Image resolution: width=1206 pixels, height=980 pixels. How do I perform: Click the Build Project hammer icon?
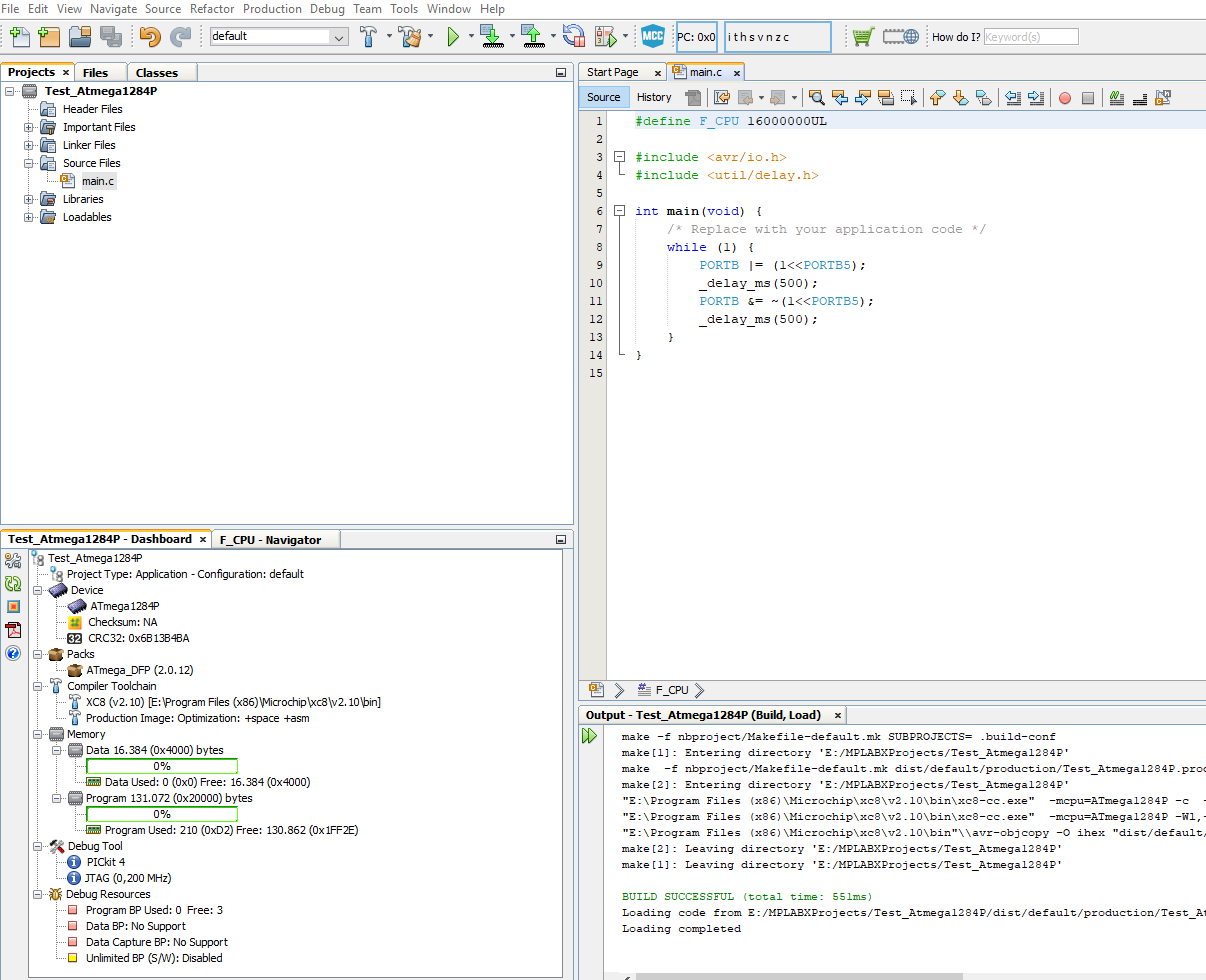tap(368, 37)
